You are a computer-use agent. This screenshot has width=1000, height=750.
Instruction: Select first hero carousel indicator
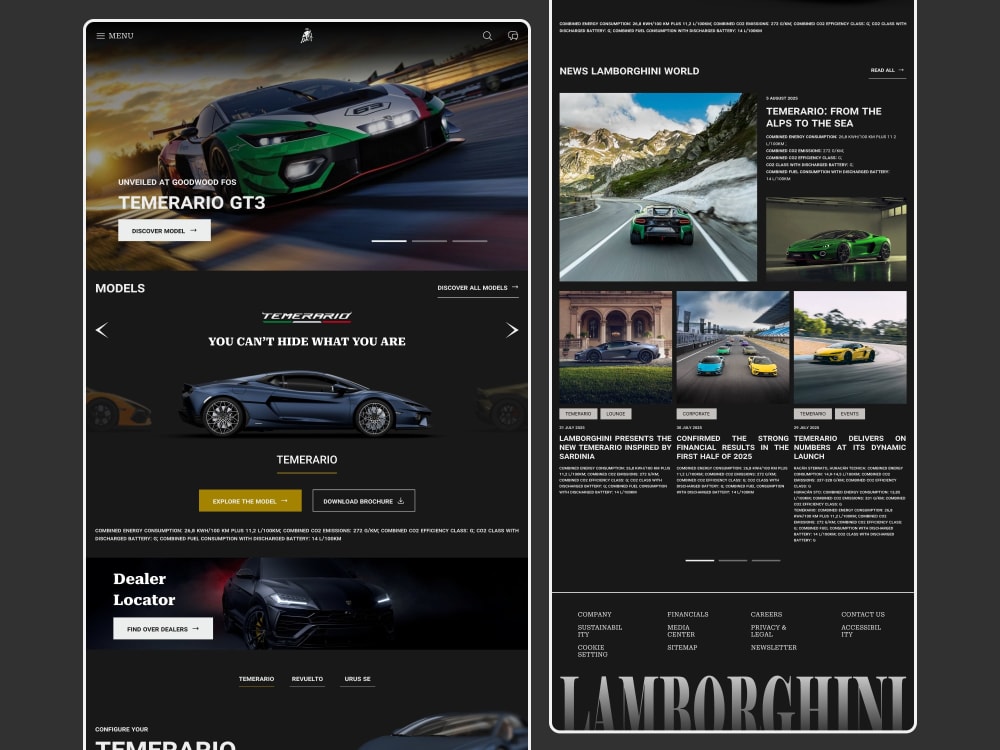click(389, 241)
